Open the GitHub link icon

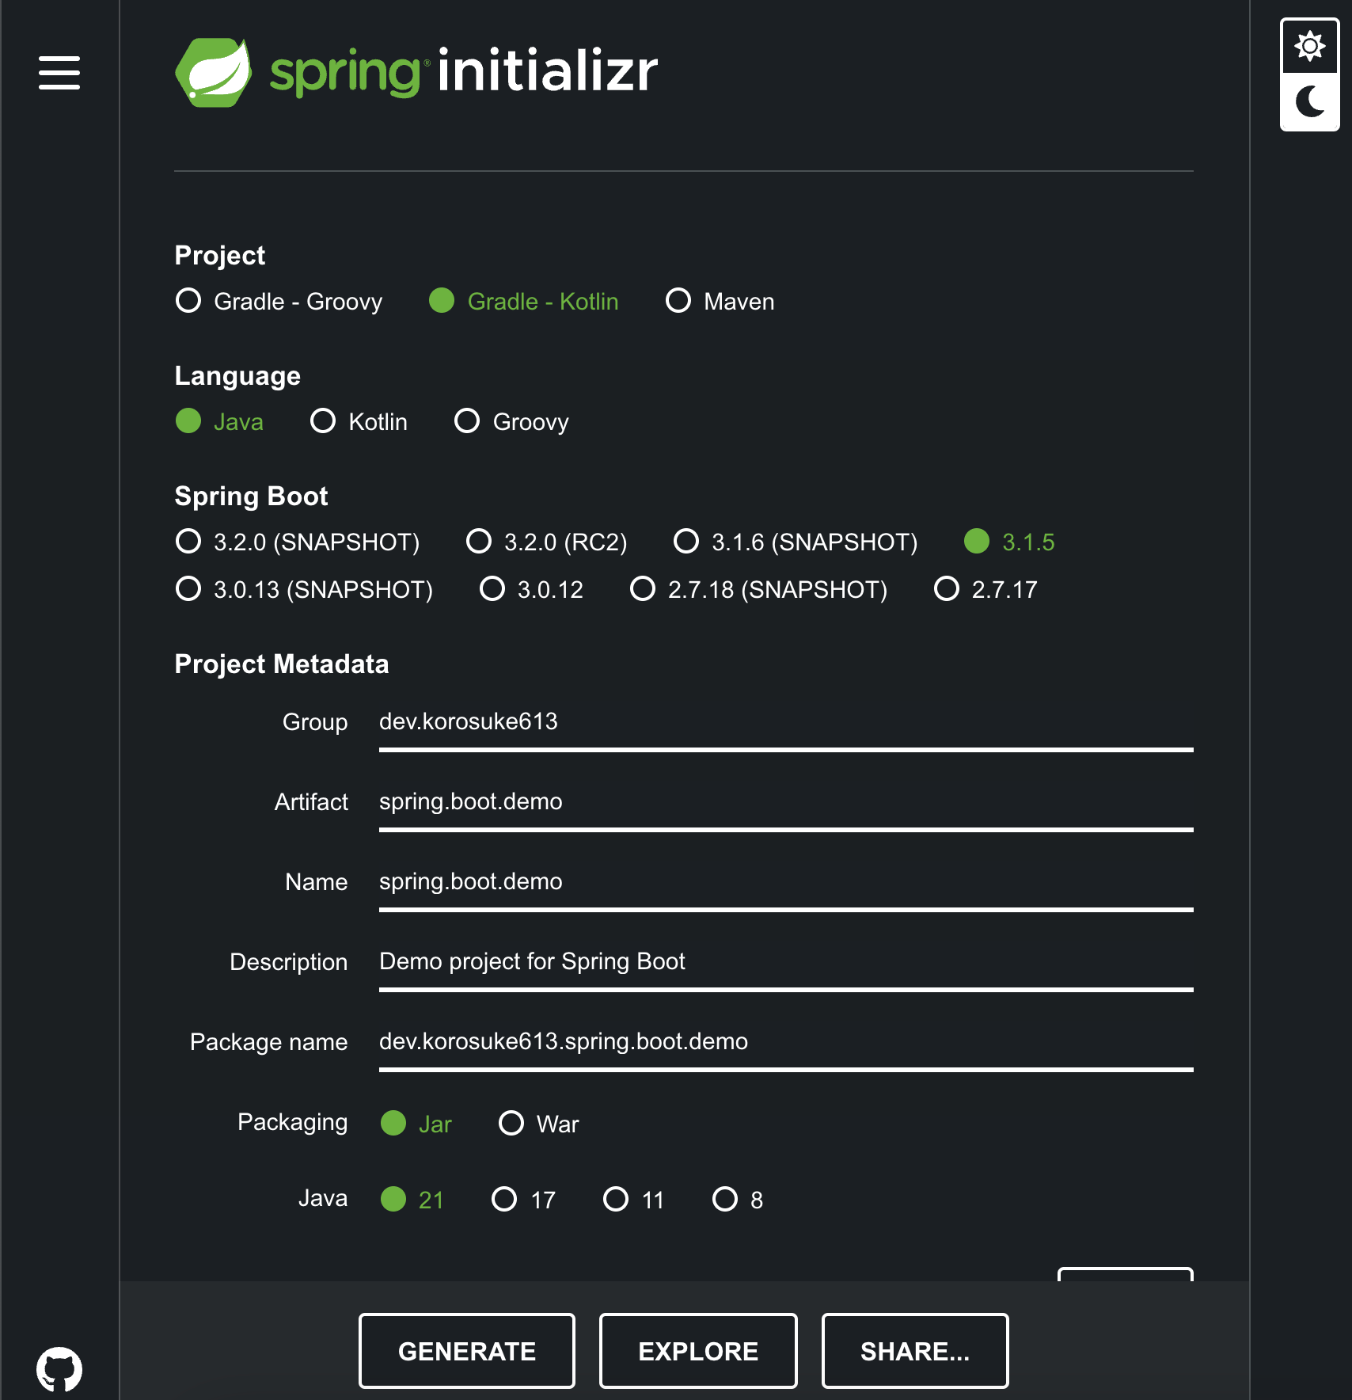(59, 1369)
